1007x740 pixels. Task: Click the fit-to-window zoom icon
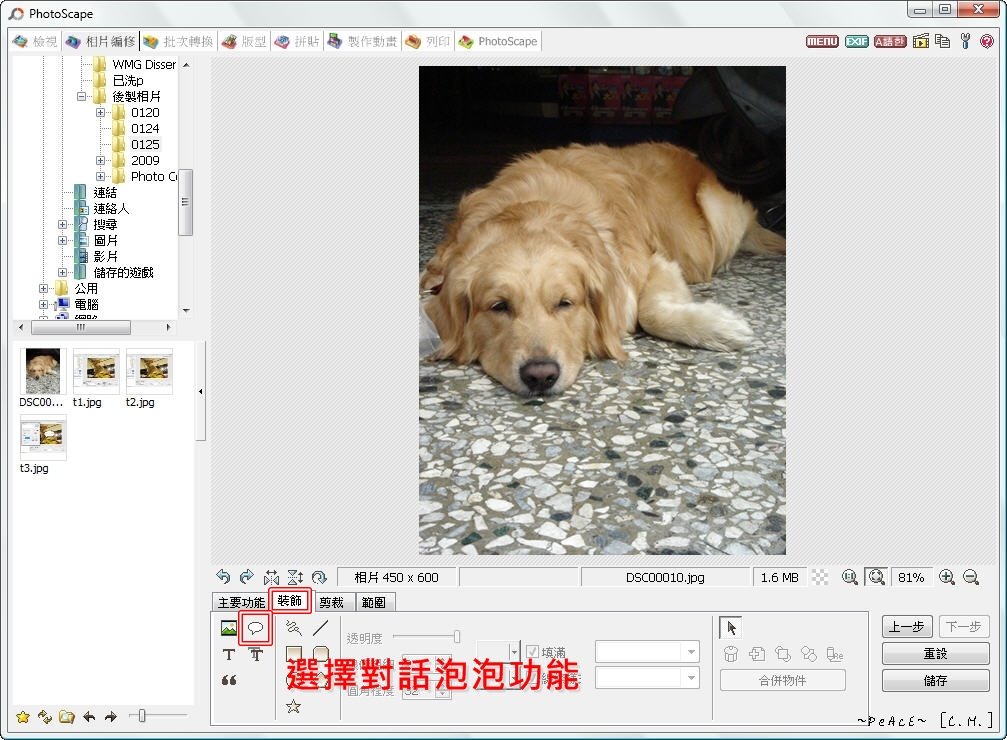click(876, 577)
